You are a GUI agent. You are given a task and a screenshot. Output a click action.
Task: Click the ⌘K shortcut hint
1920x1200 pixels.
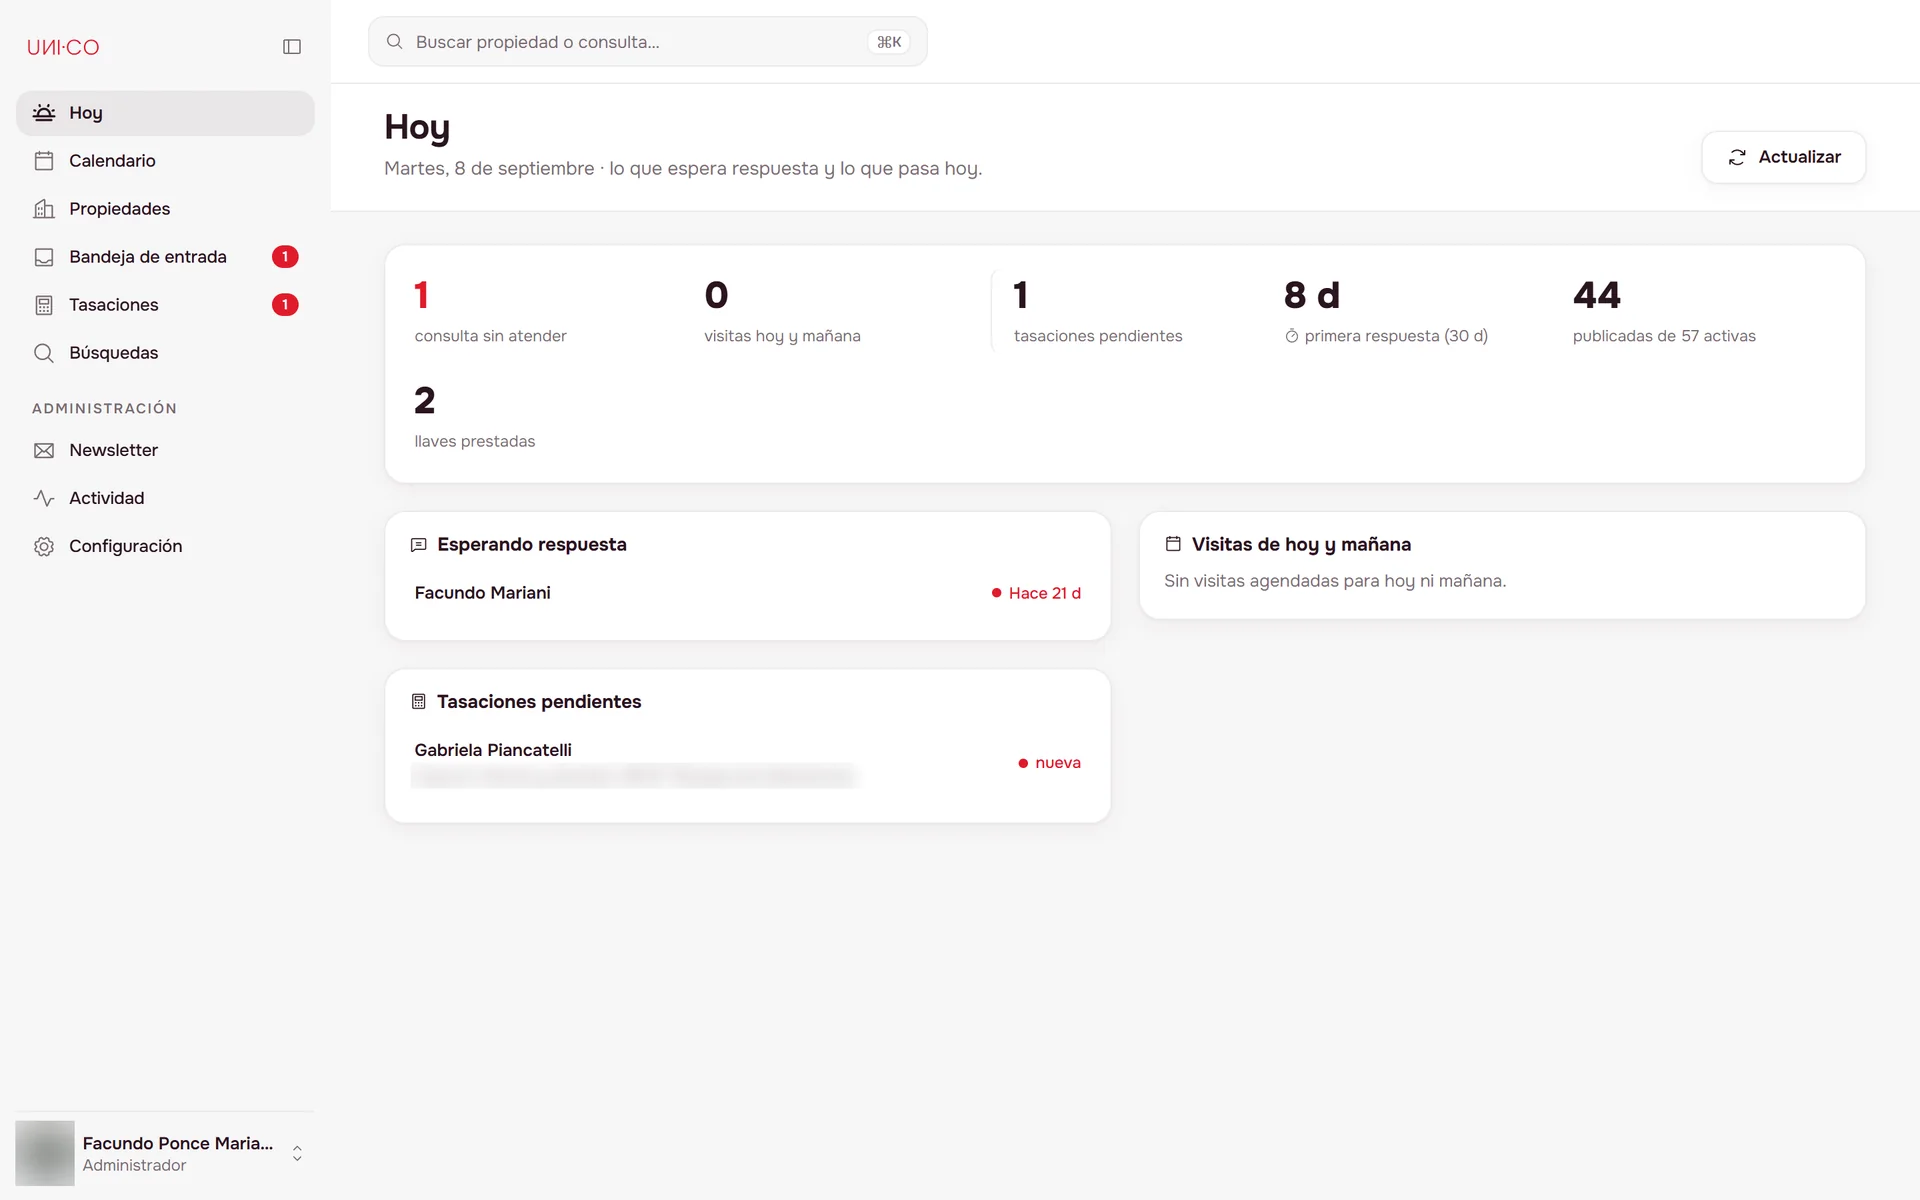pyautogui.click(x=889, y=42)
